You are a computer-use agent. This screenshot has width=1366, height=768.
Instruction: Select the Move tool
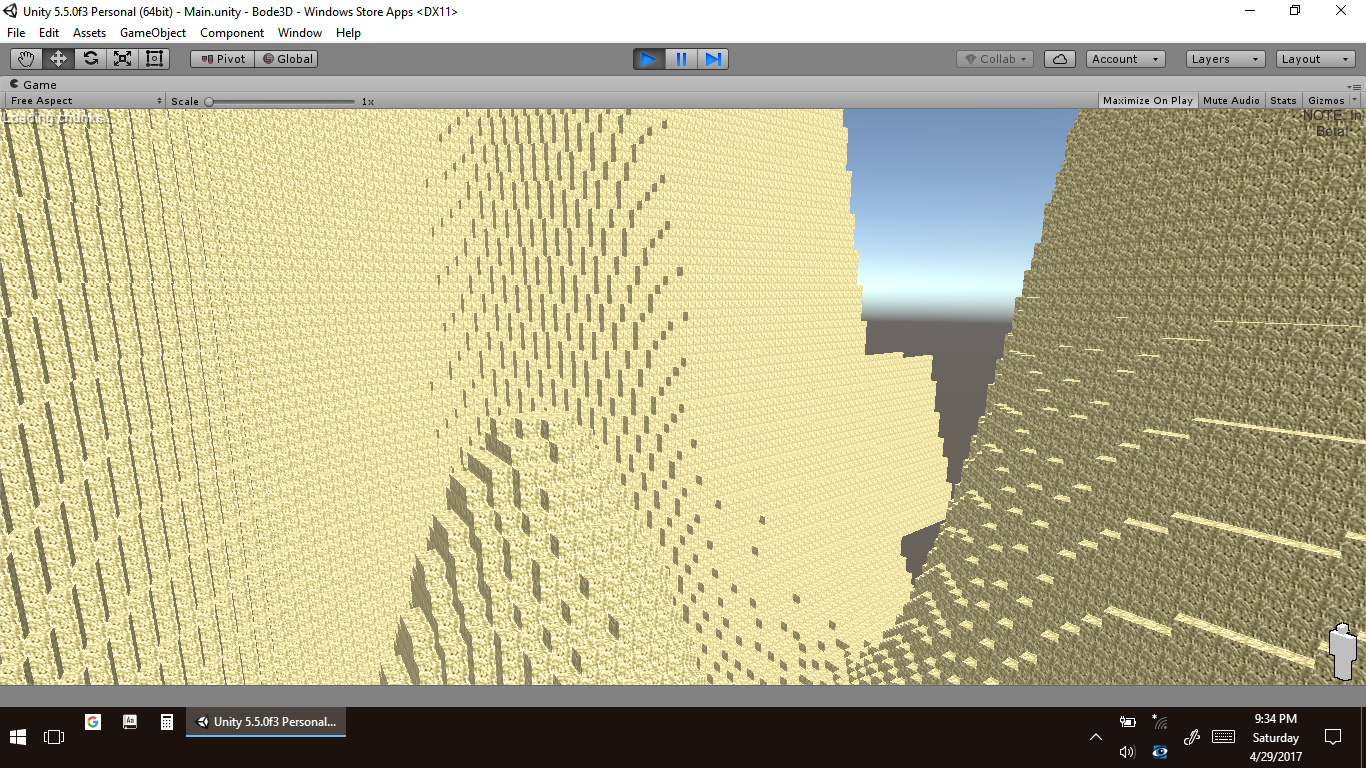coord(58,59)
